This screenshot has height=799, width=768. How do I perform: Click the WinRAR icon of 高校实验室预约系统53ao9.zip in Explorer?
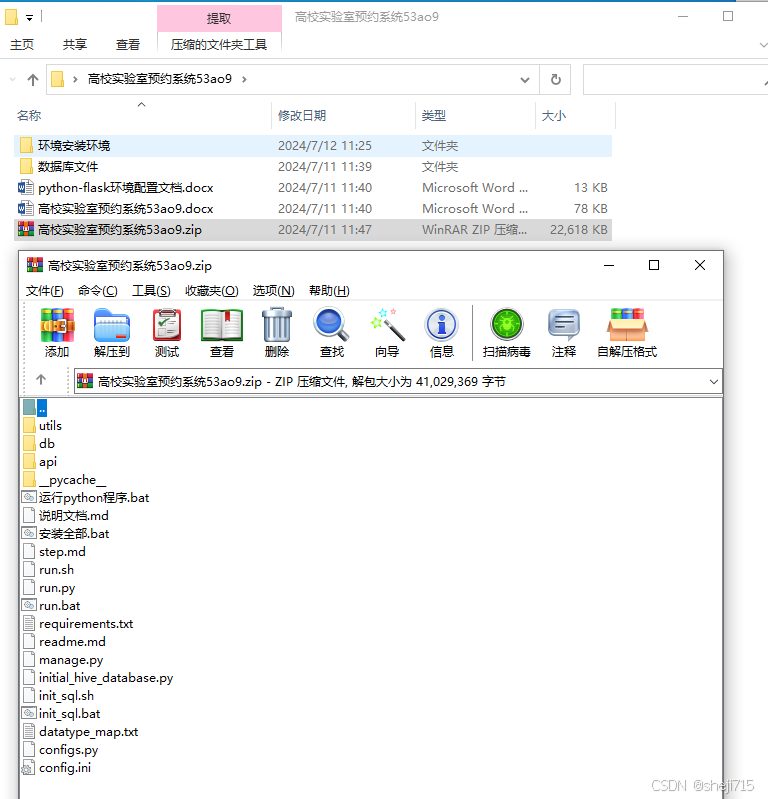point(25,229)
